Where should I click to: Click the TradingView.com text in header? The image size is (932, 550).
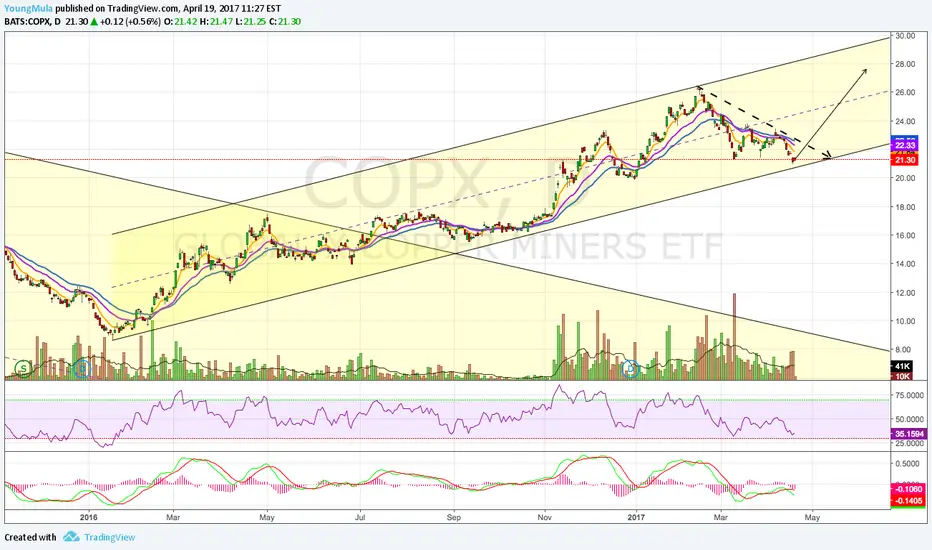click(x=143, y=9)
